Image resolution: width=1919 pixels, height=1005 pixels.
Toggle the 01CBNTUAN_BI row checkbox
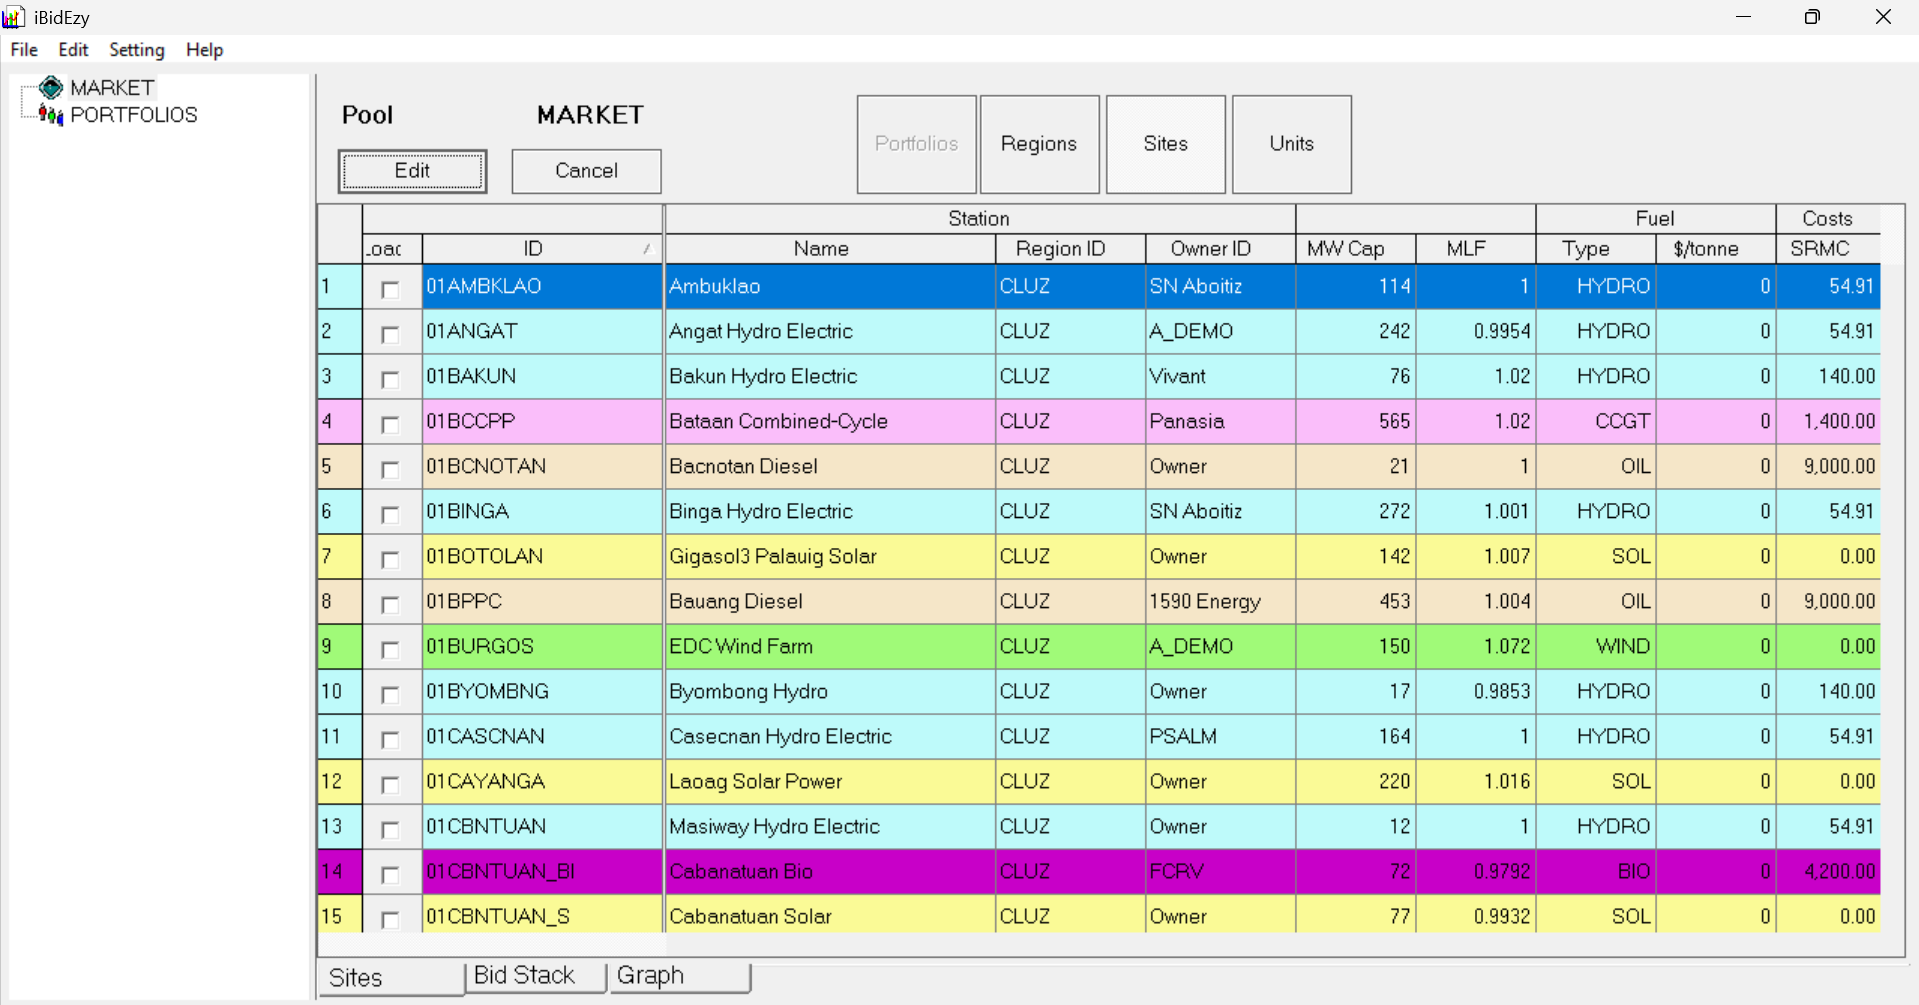point(390,874)
